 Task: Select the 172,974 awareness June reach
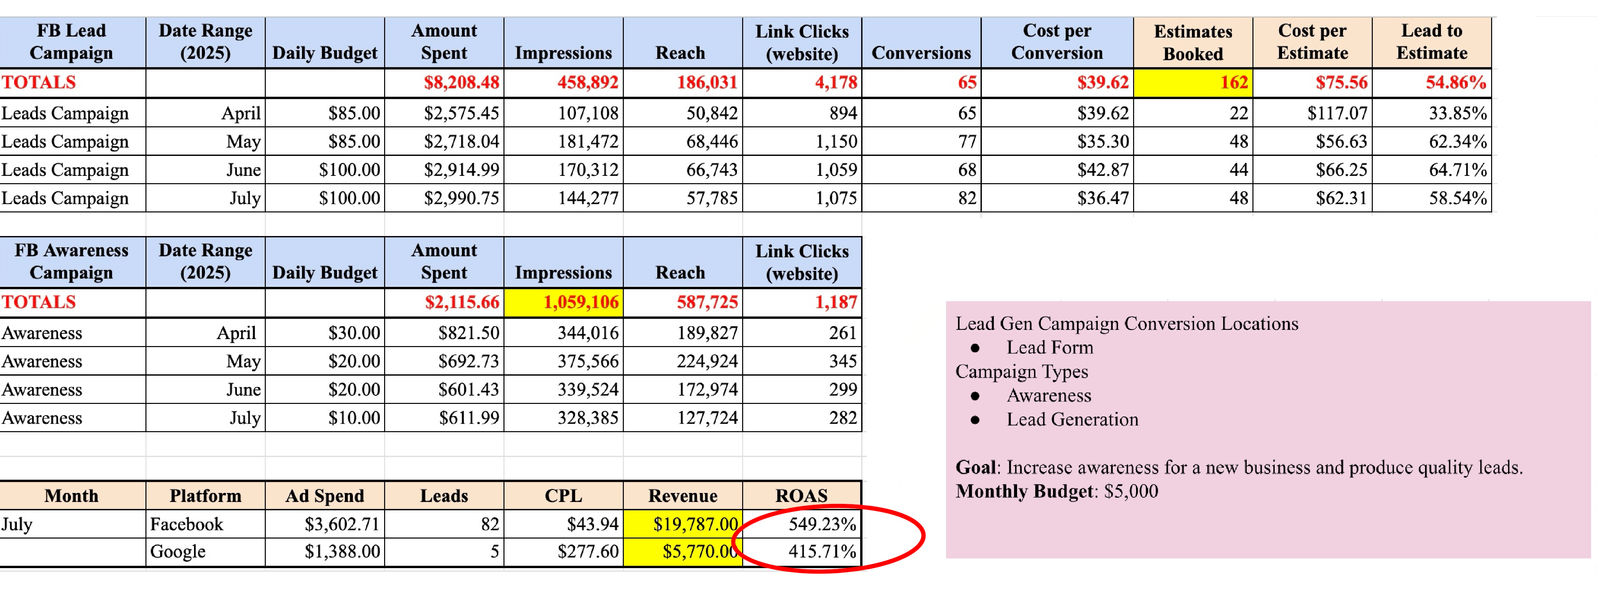pos(682,390)
